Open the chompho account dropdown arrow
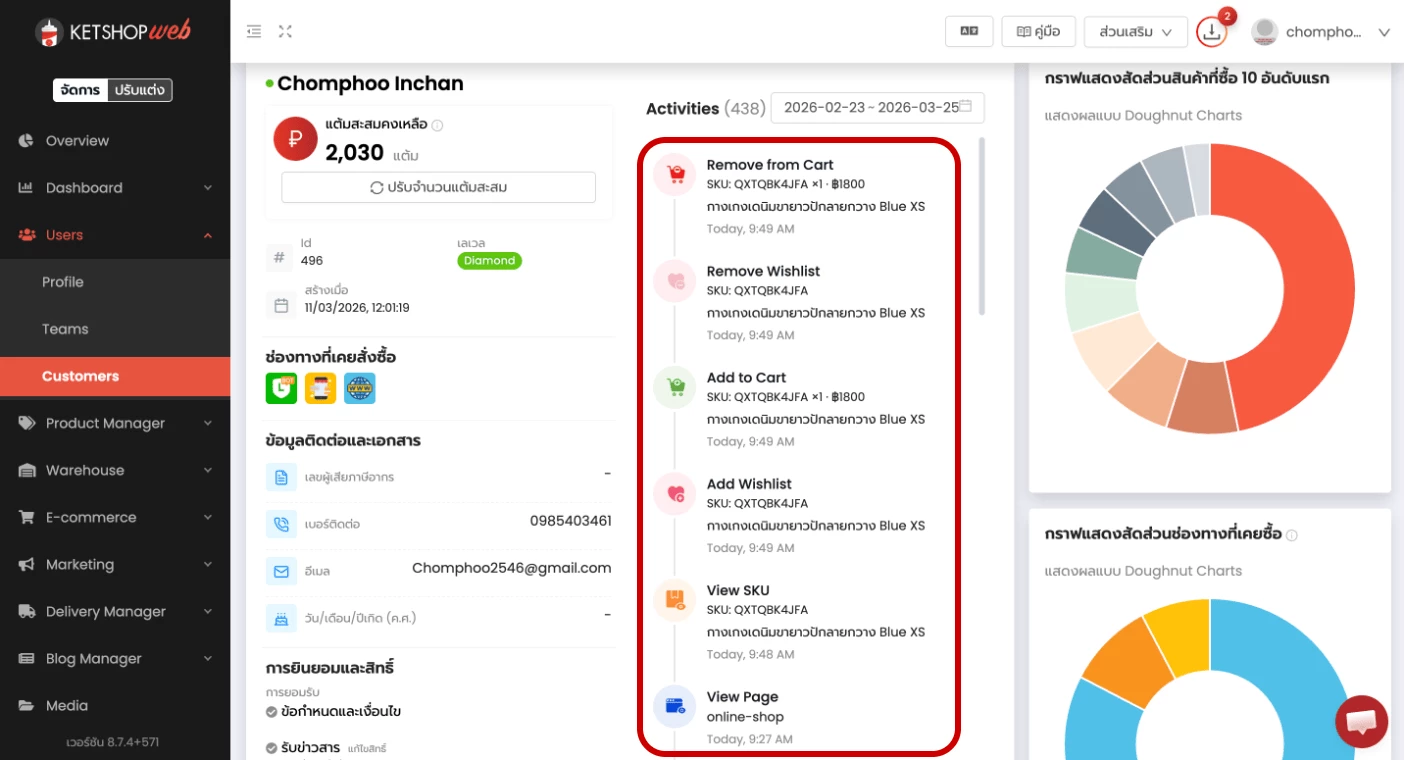Viewport: 1406px width, 760px height. coord(1384,32)
